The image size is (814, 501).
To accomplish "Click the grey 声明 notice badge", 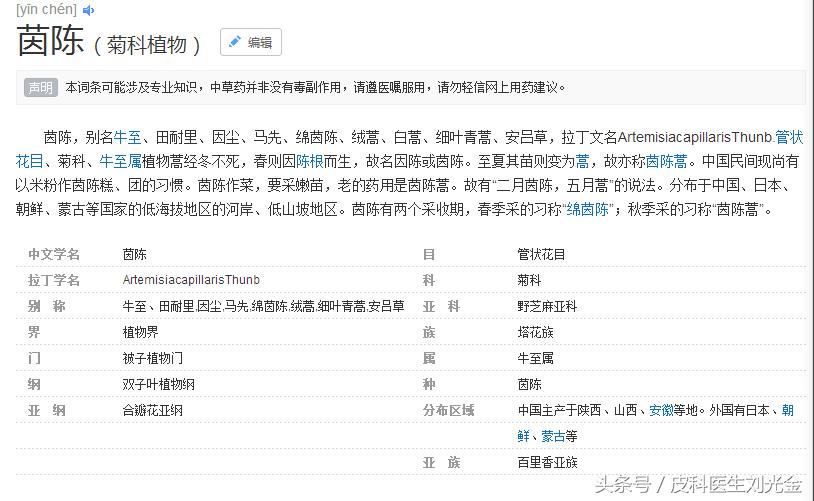I will click(x=41, y=87).
